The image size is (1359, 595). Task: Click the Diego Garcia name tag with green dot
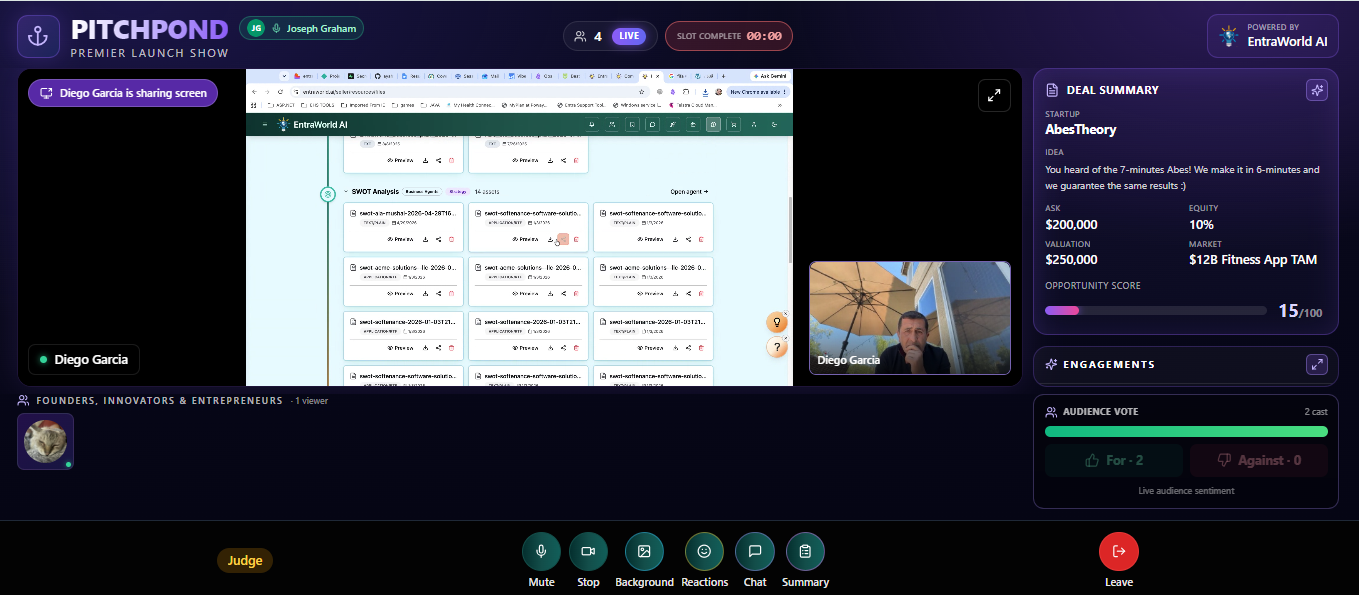pyautogui.click(x=84, y=359)
